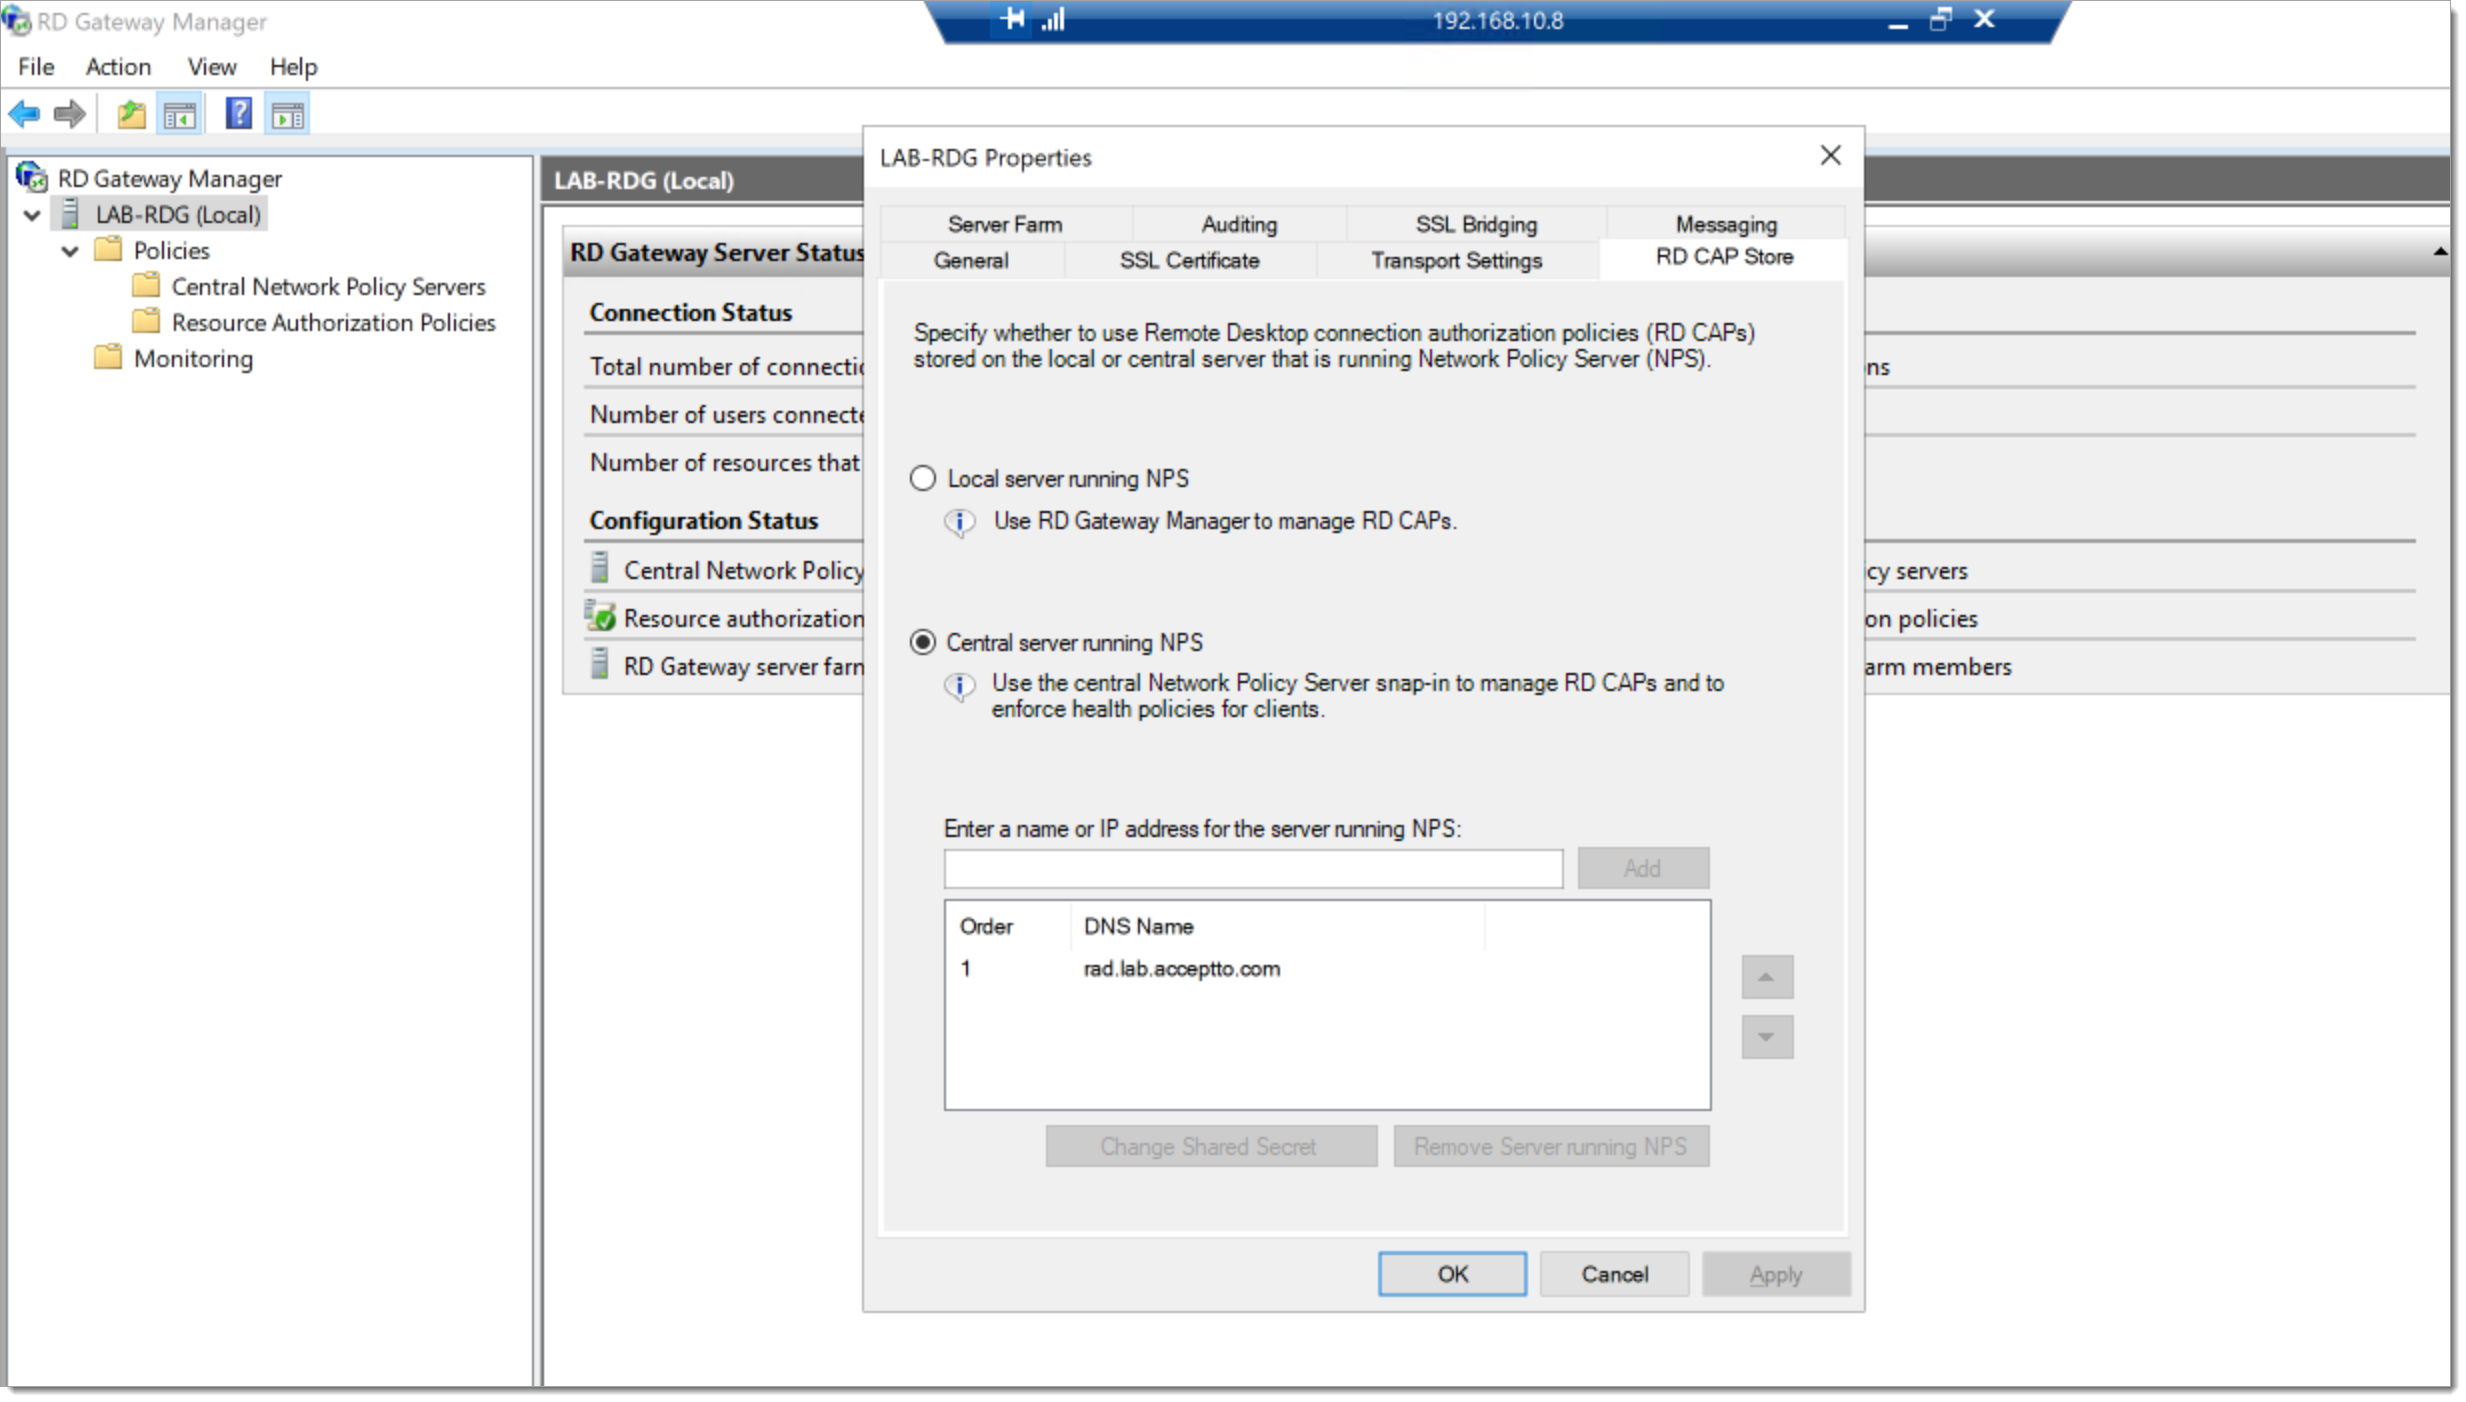2466x1402 pixels.
Task: Move NPS server down with the down arrow
Action: click(x=1766, y=1037)
